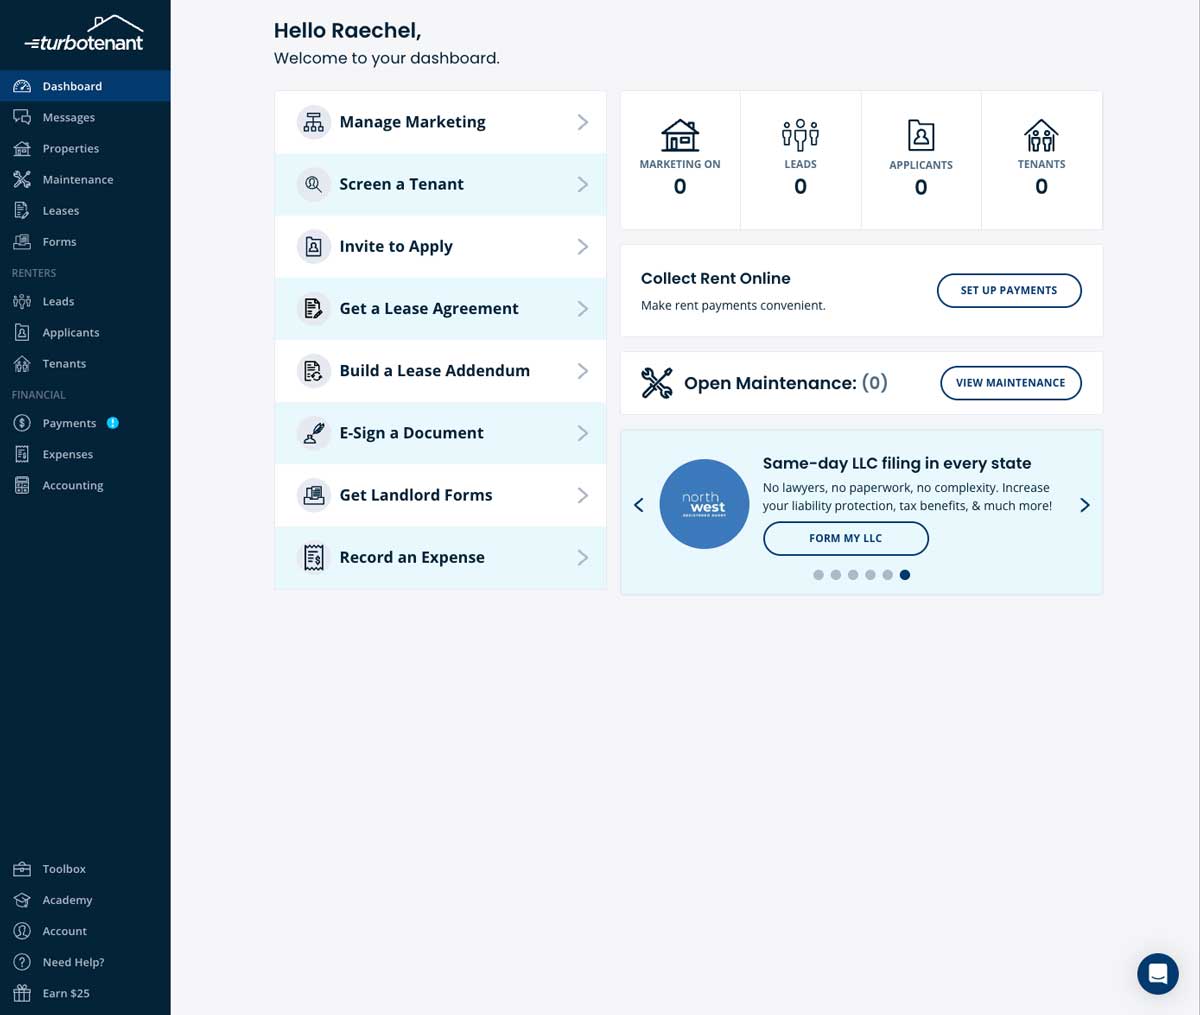Advance the promo carousel with the right arrow
Image resolution: width=1200 pixels, height=1015 pixels.
1084,504
